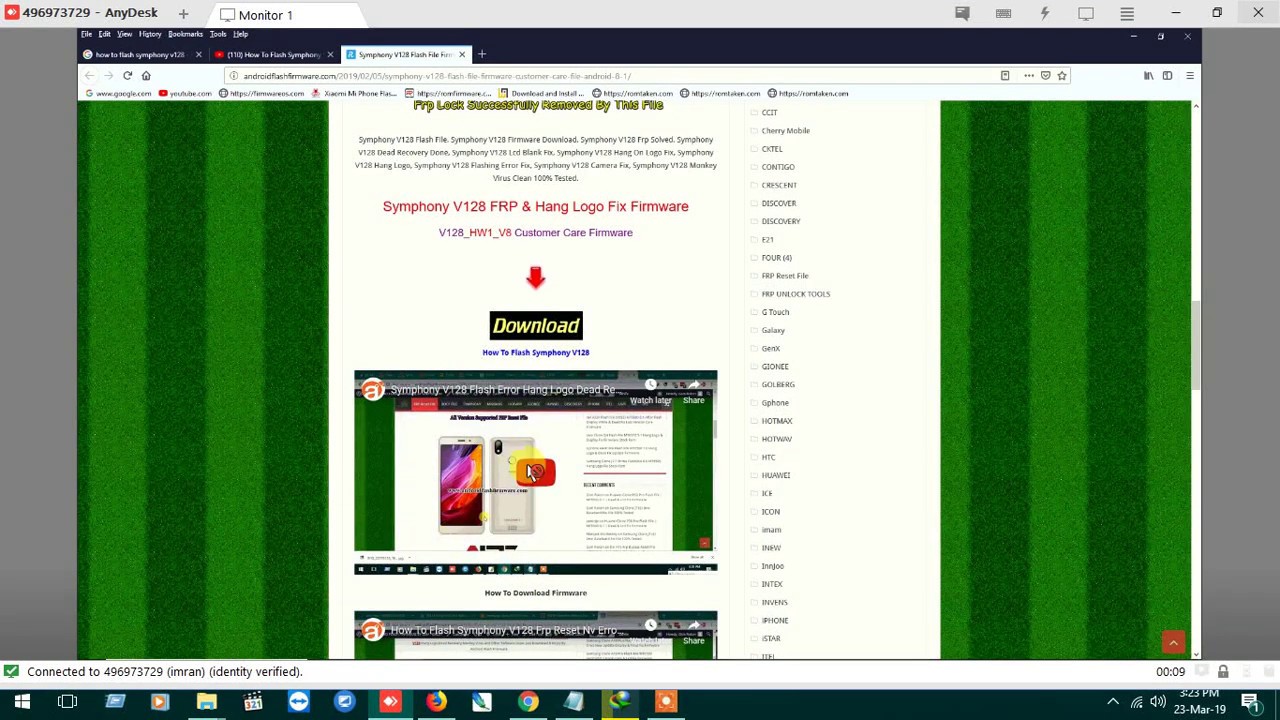Open Google Chrome from taskbar
The width and height of the screenshot is (1280, 720).
point(528,702)
